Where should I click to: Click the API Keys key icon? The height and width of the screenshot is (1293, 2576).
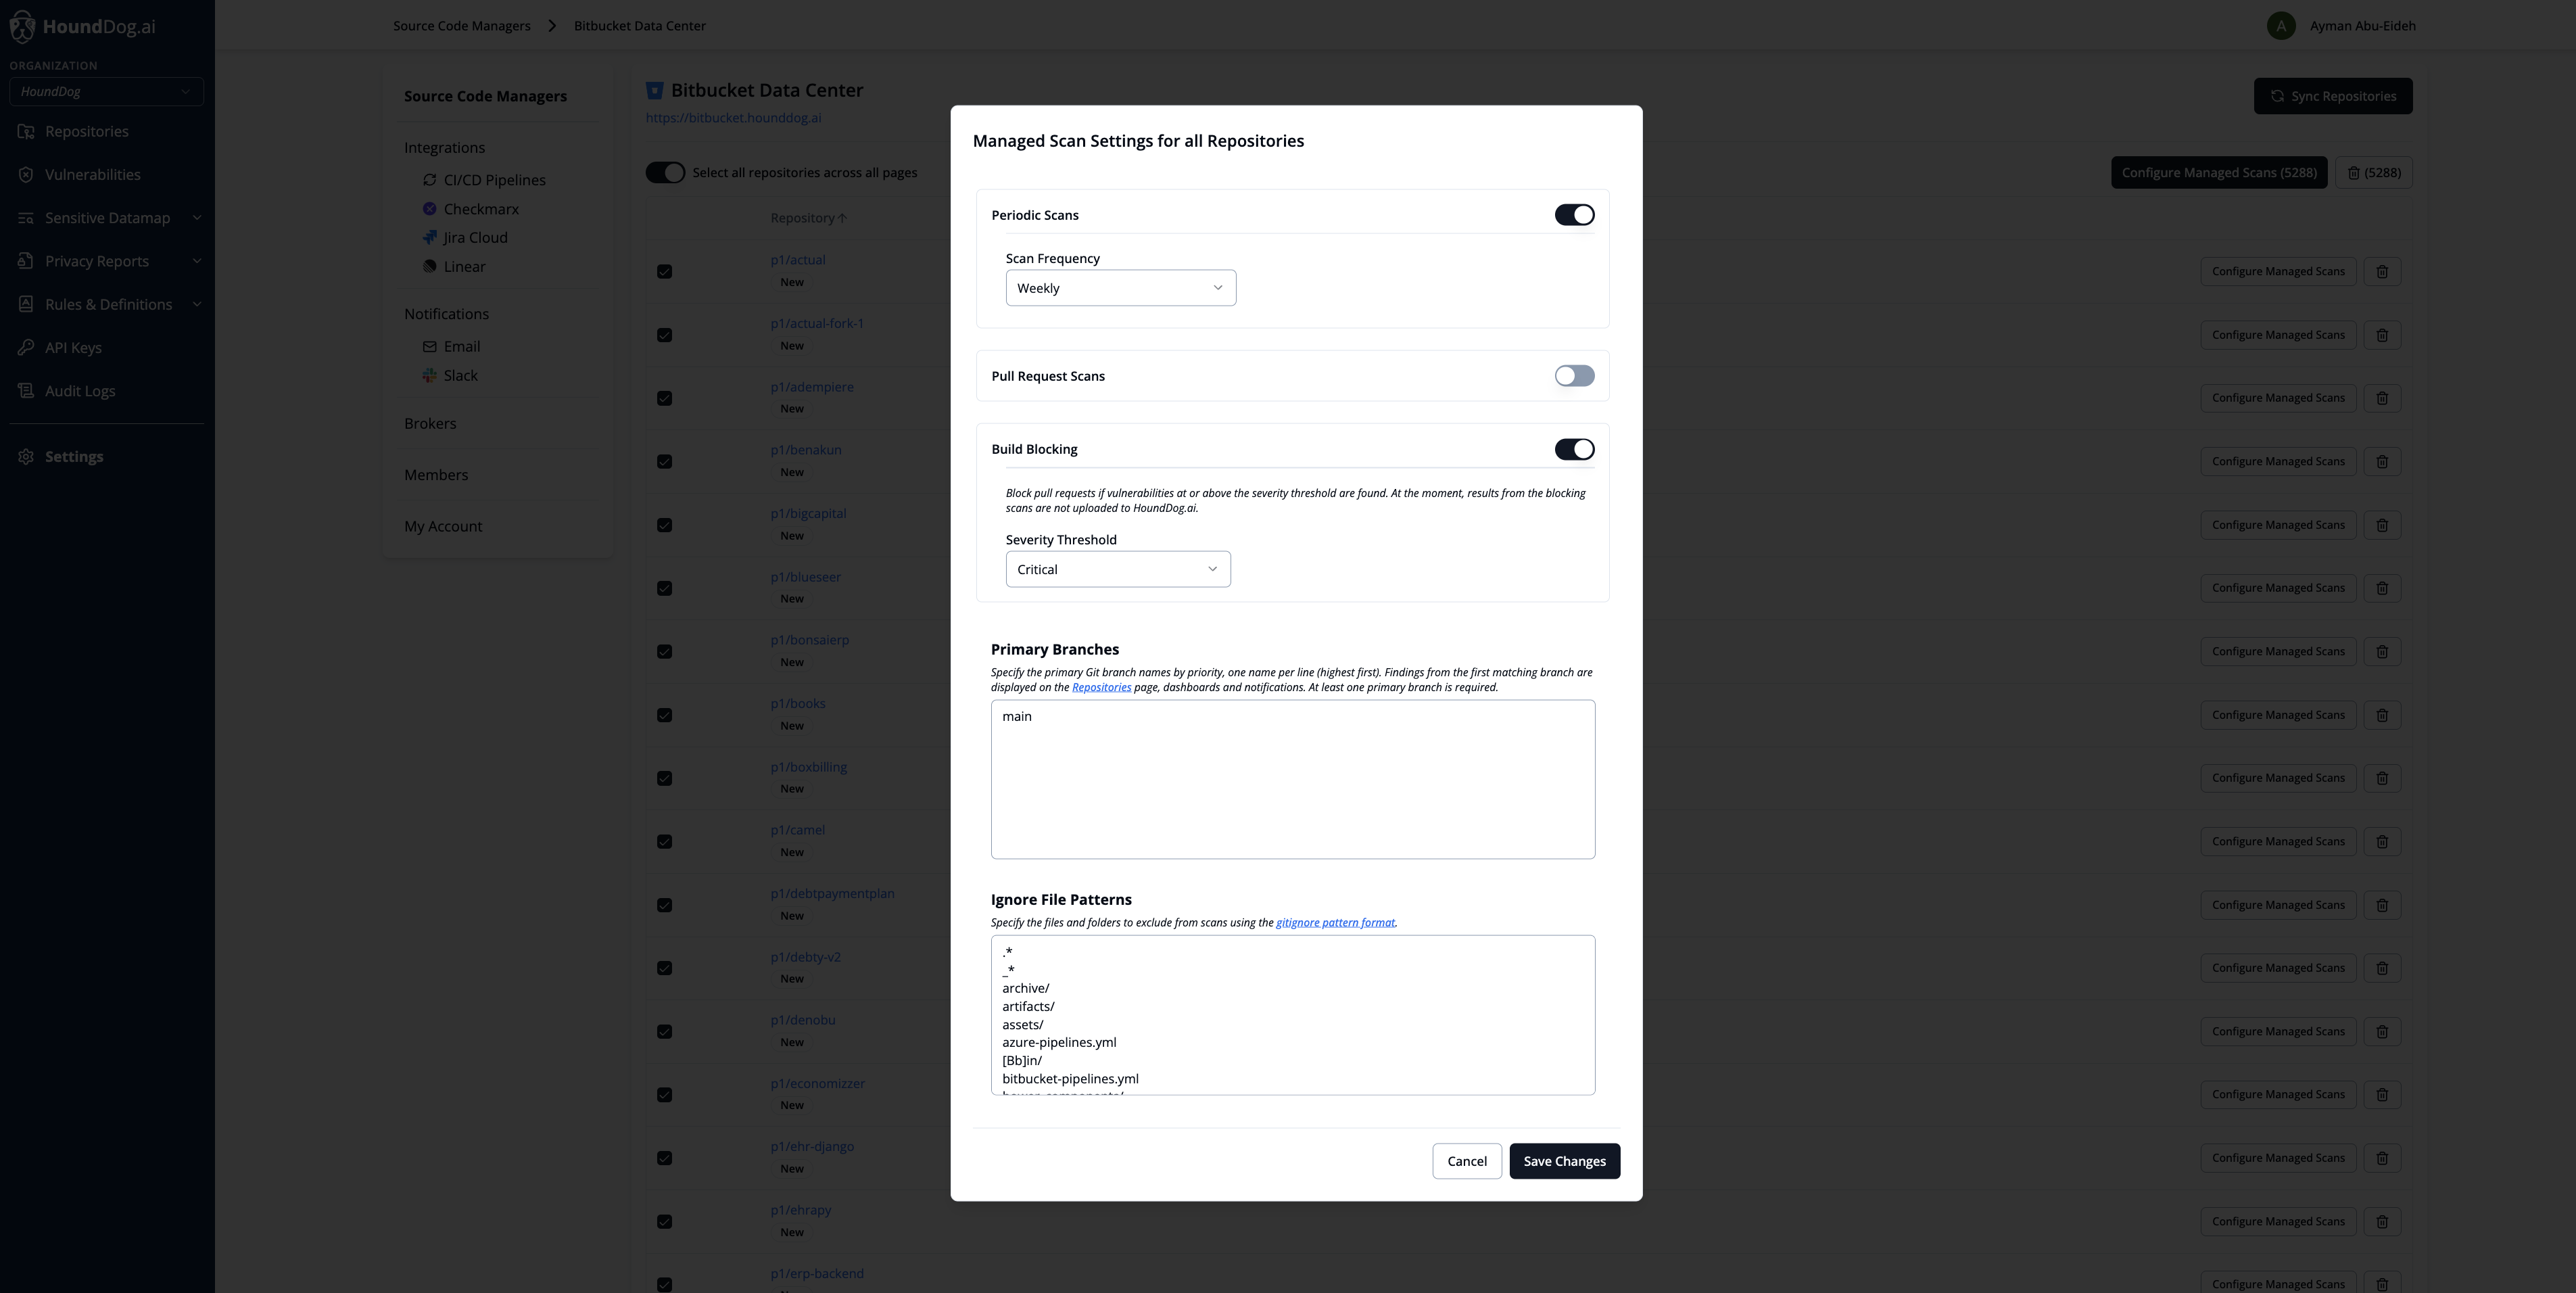coord(26,348)
